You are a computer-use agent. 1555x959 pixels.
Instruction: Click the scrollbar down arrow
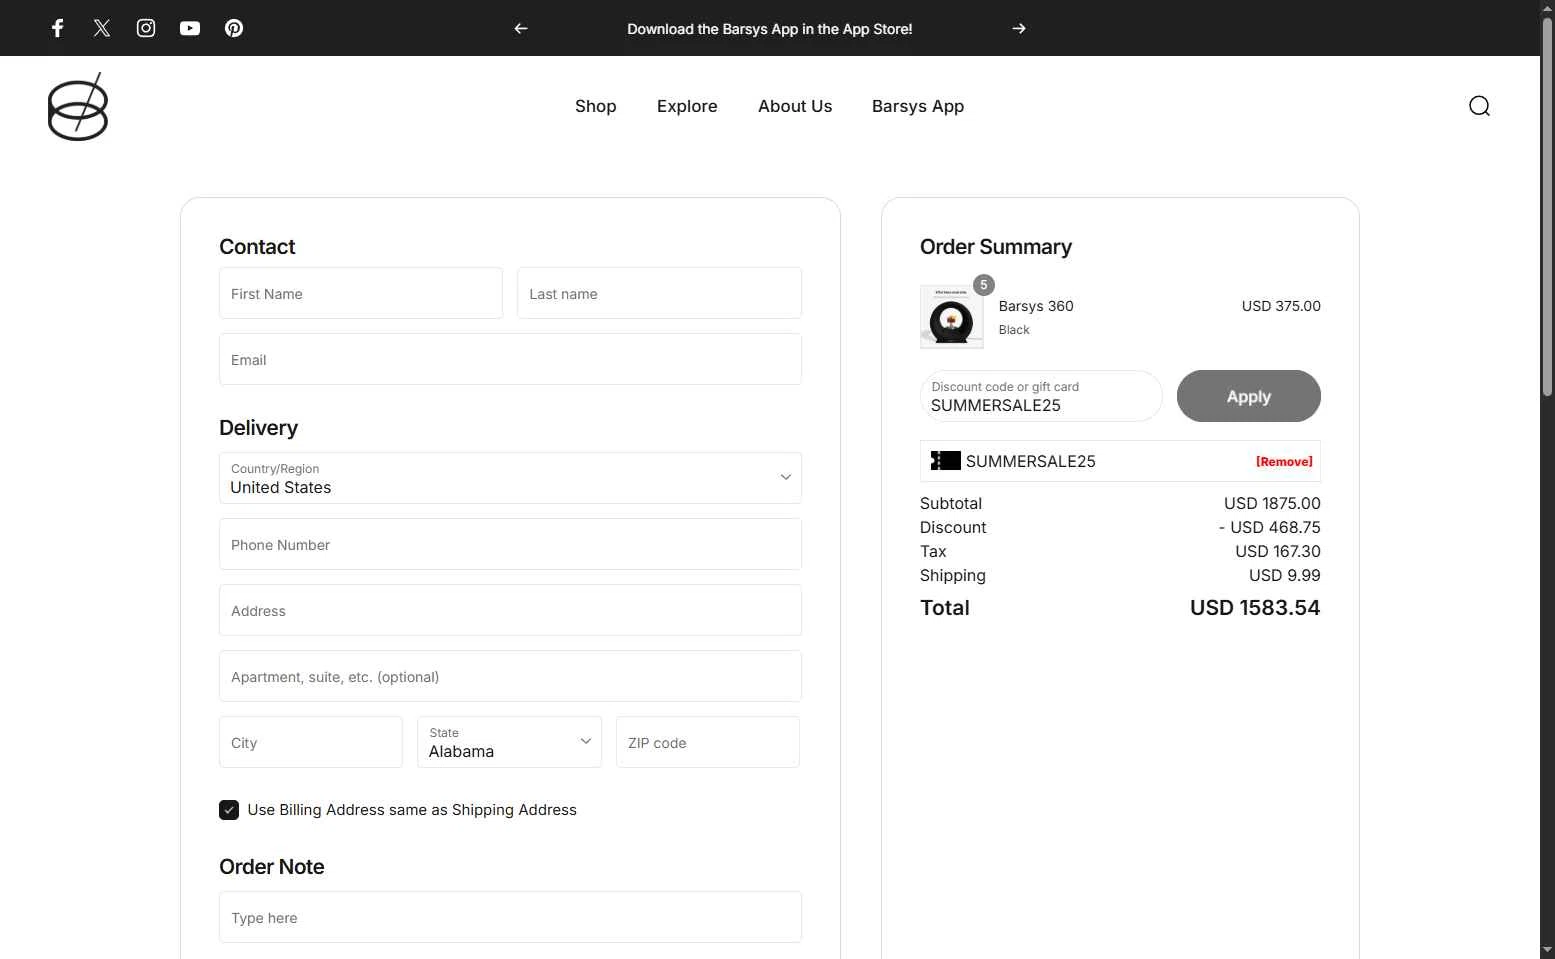(1547, 950)
